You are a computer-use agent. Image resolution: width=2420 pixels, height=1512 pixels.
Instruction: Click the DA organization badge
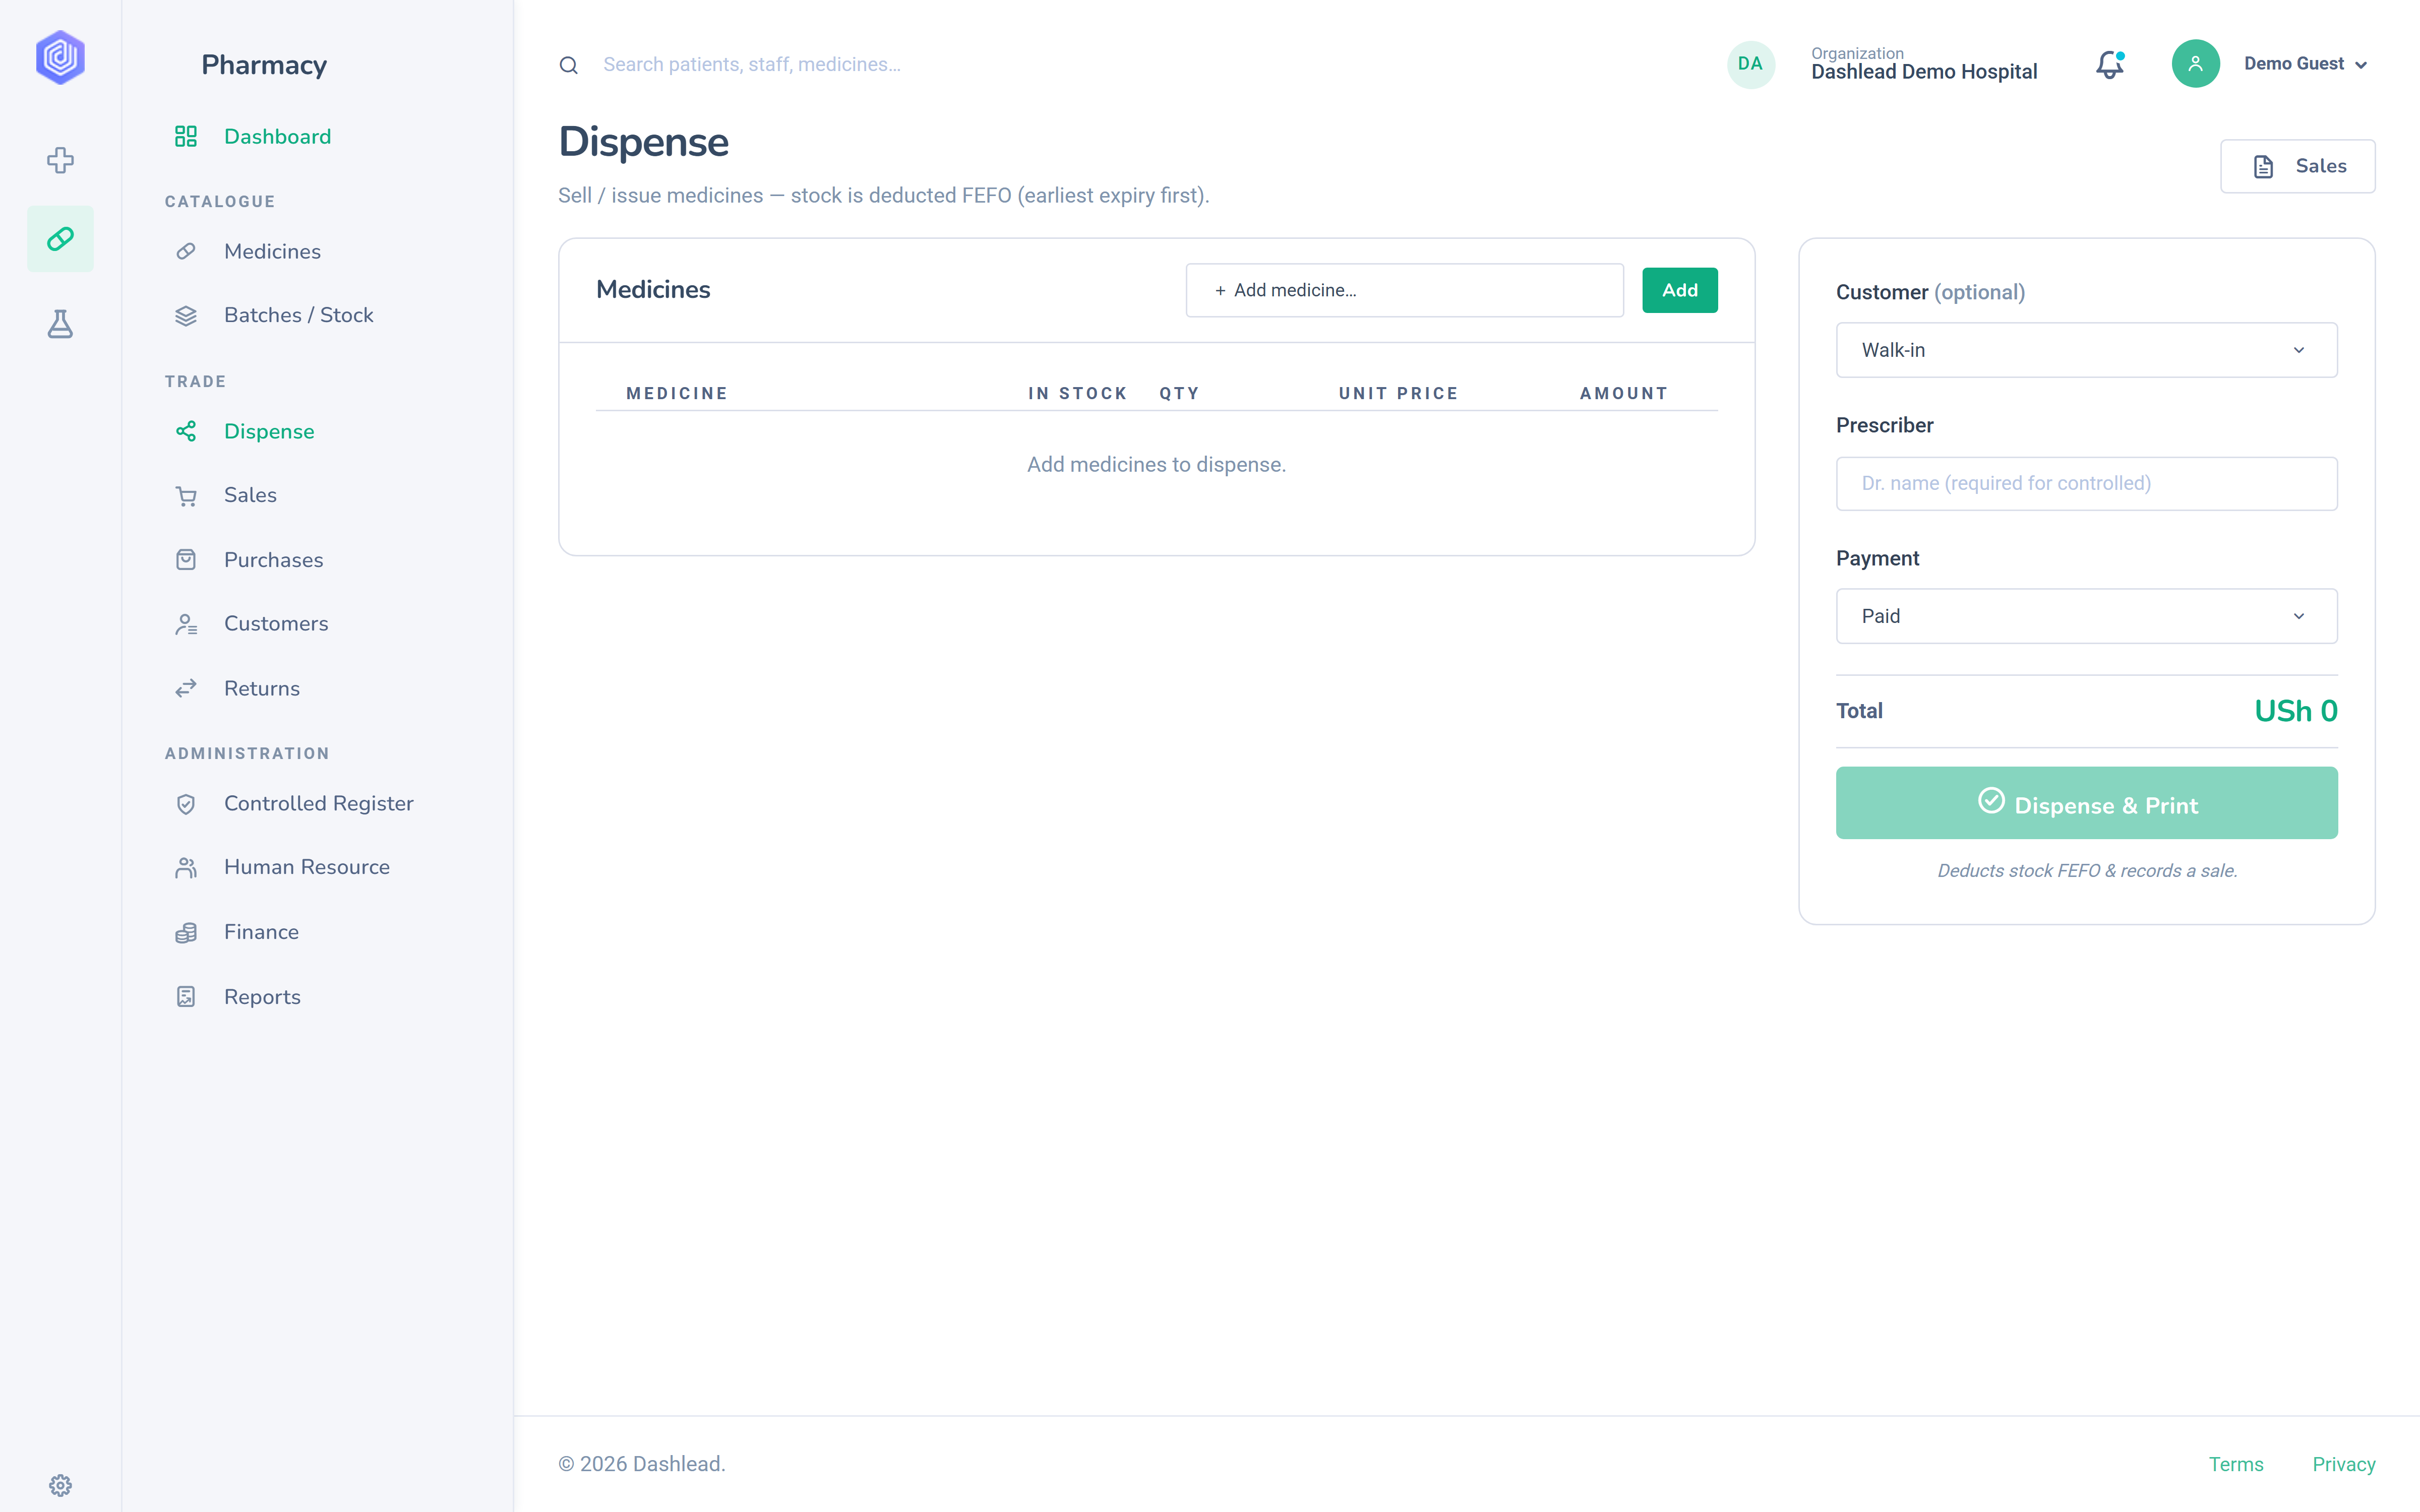1751,64
